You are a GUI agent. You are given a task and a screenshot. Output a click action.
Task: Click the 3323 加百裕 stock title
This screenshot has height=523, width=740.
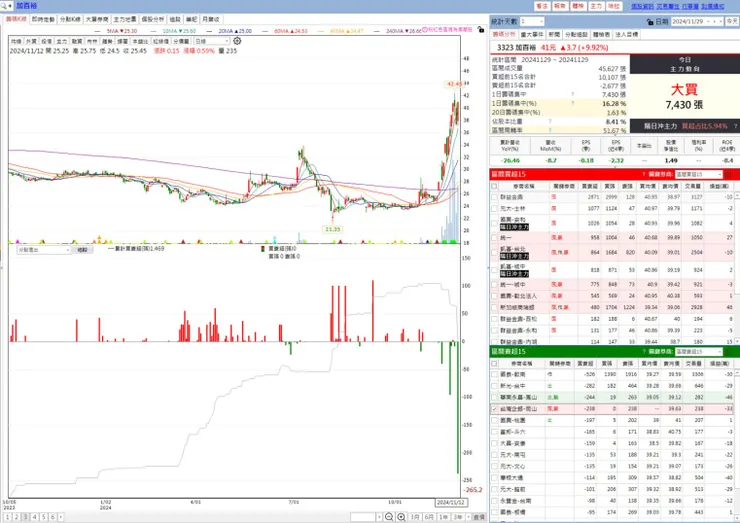516,48
